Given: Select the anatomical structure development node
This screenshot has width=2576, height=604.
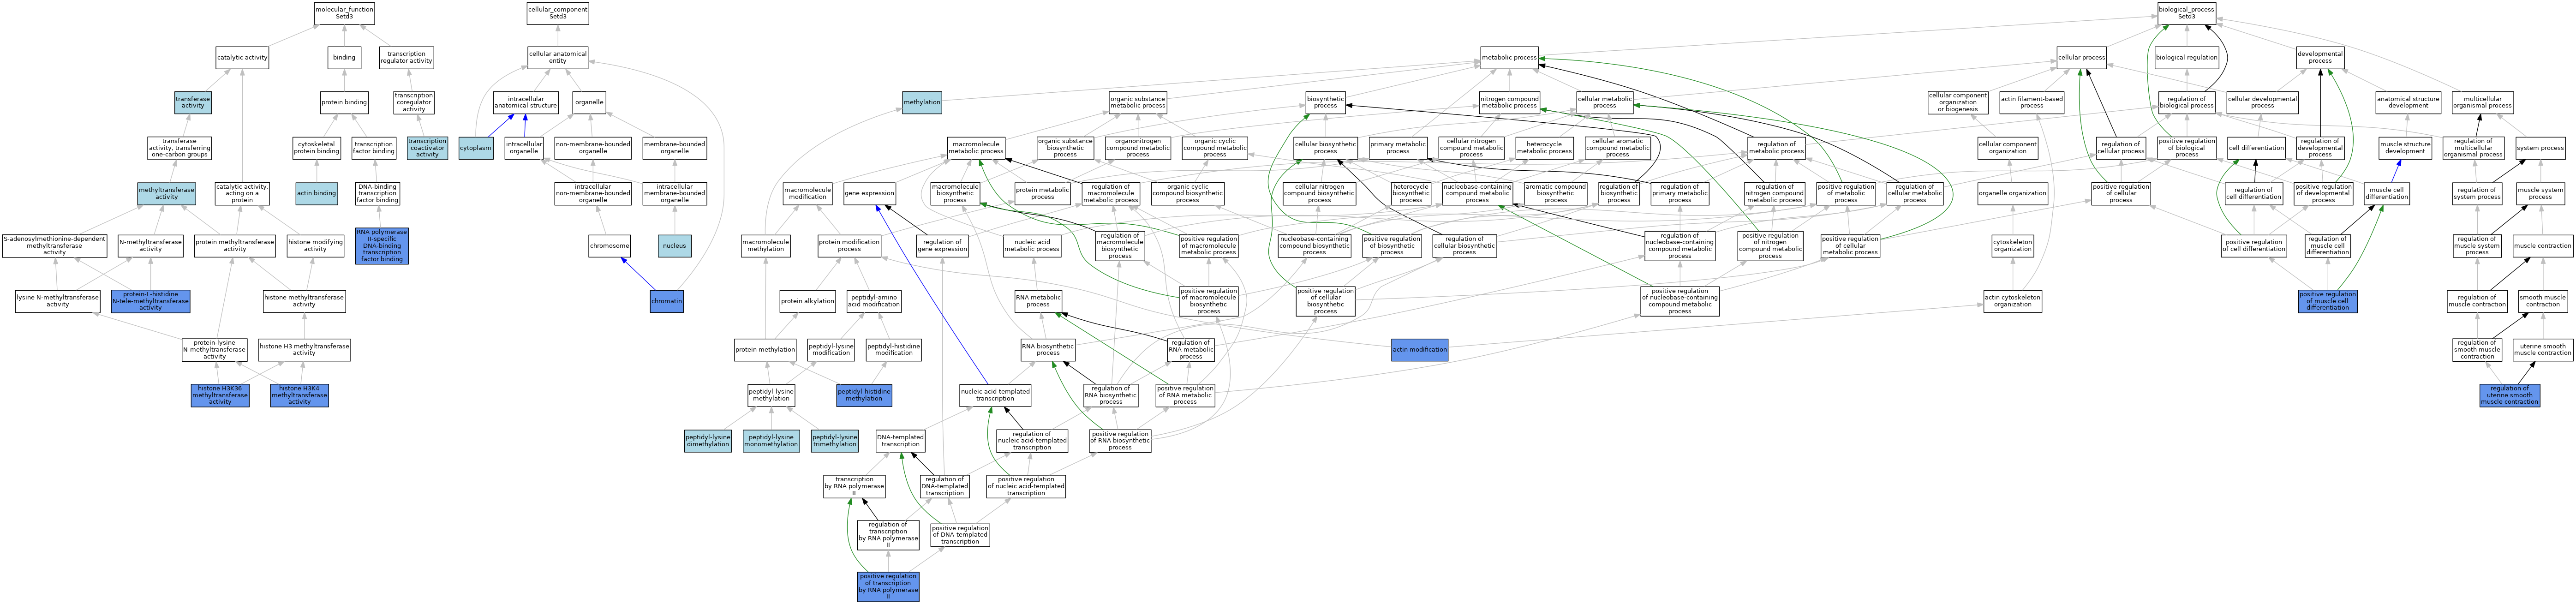Looking at the screenshot, I should coord(2408,102).
